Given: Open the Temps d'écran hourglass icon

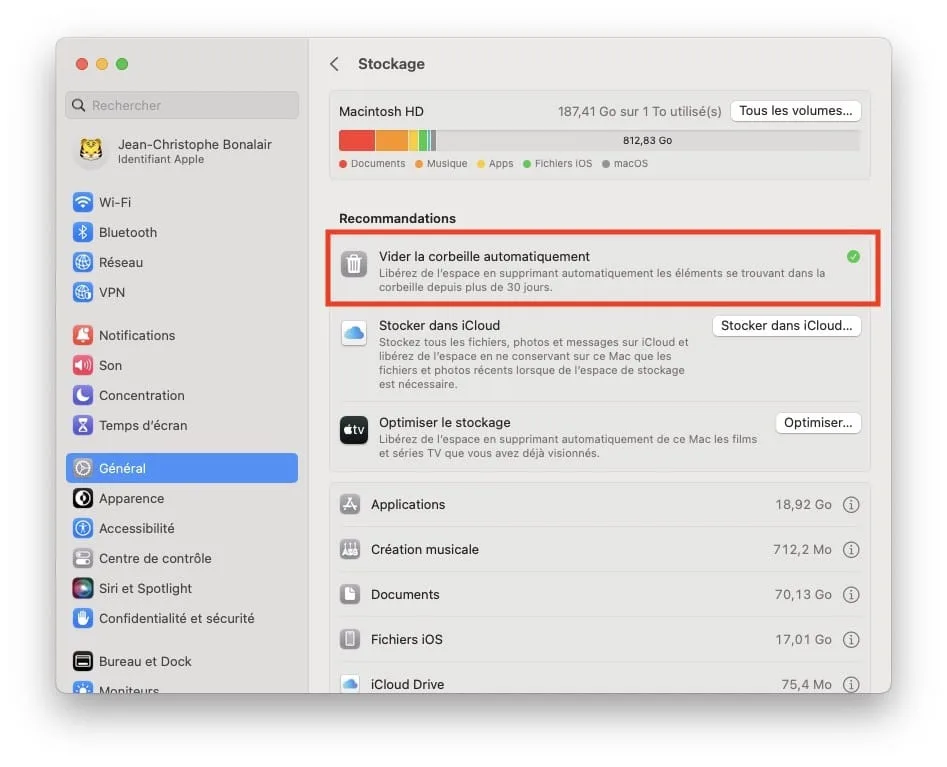Looking at the screenshot, I should [83, 425].
